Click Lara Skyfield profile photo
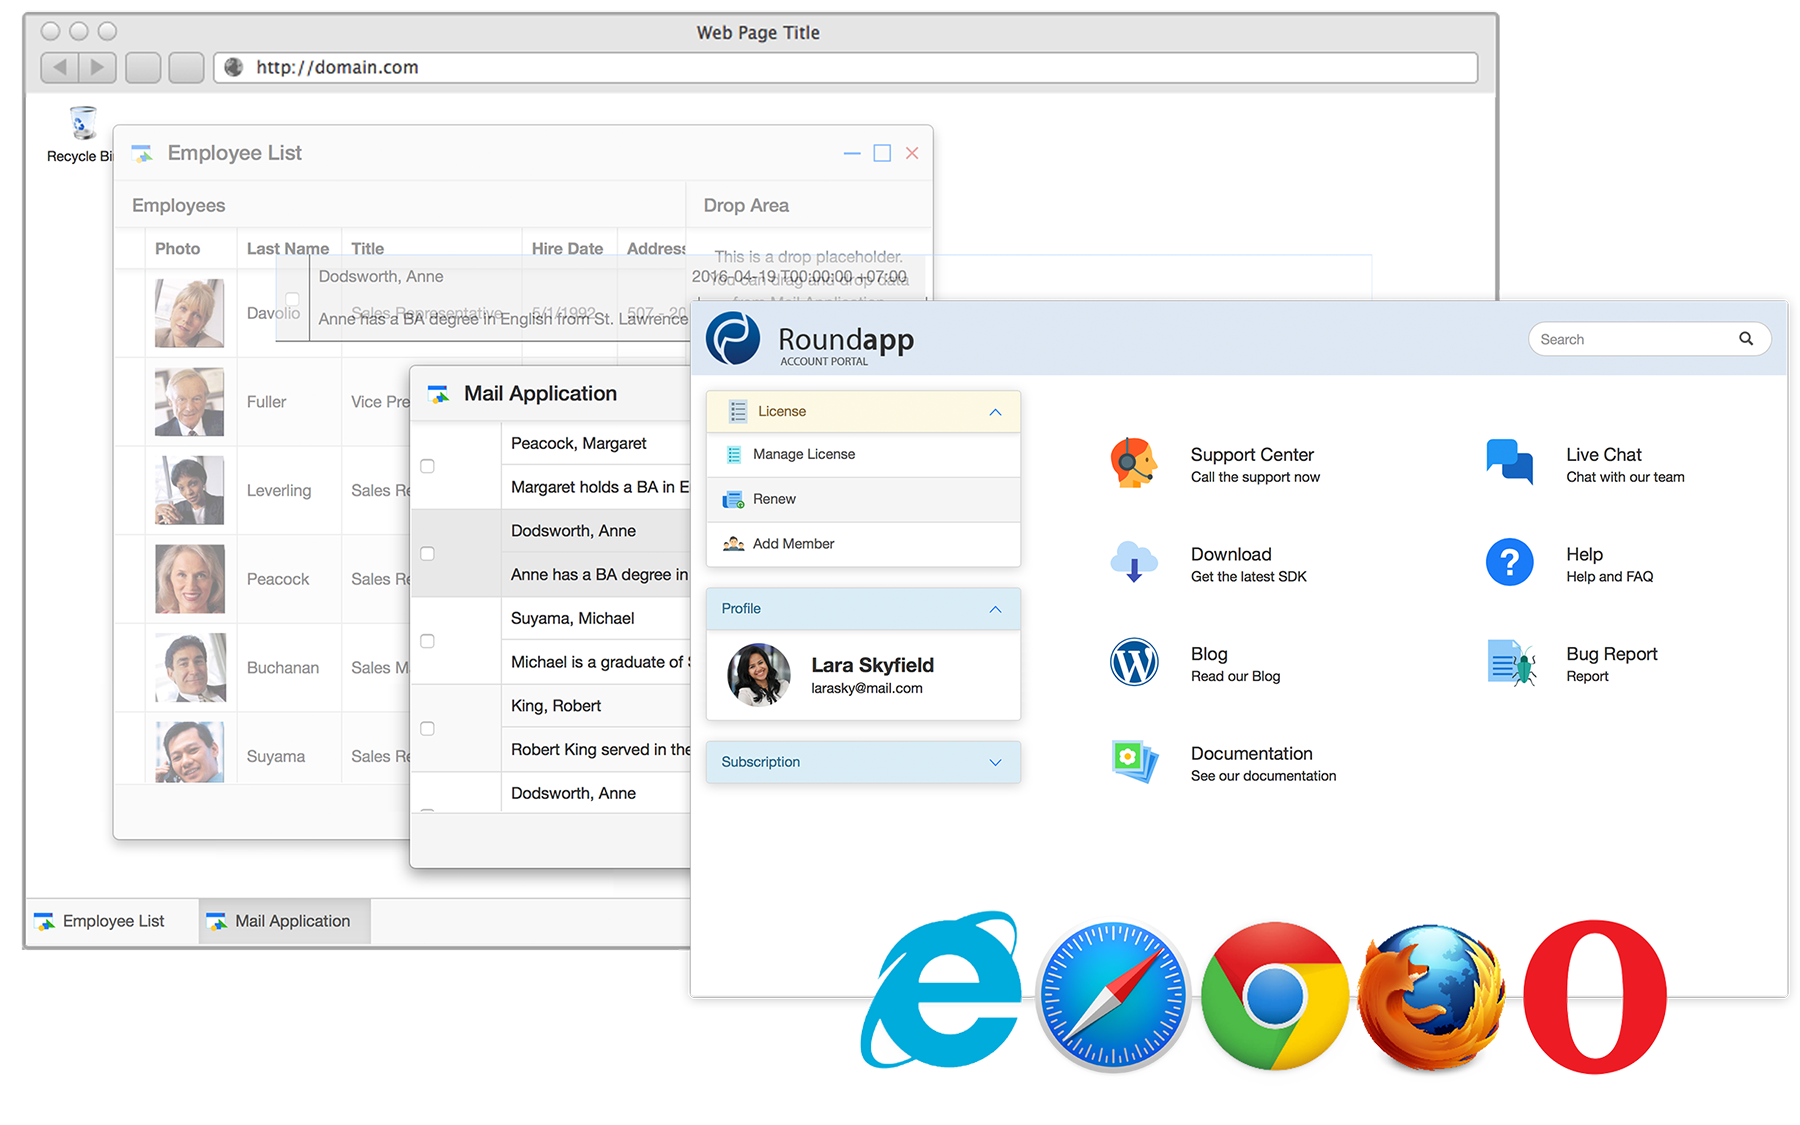 click(758, 674)
